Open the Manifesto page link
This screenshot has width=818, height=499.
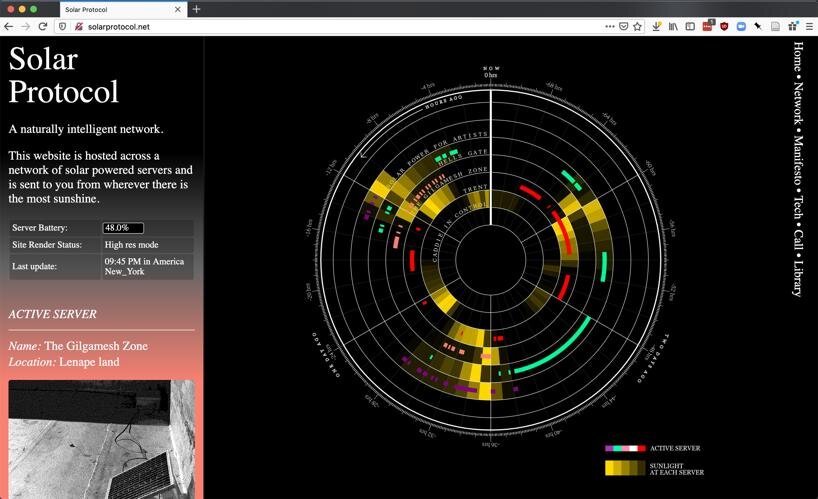pyautogui.click(x=798, y=160)
